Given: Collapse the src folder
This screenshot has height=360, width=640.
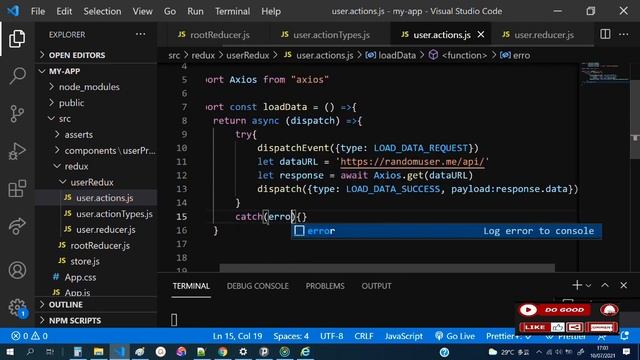Looking at the screenshot, I should (64, 119).
